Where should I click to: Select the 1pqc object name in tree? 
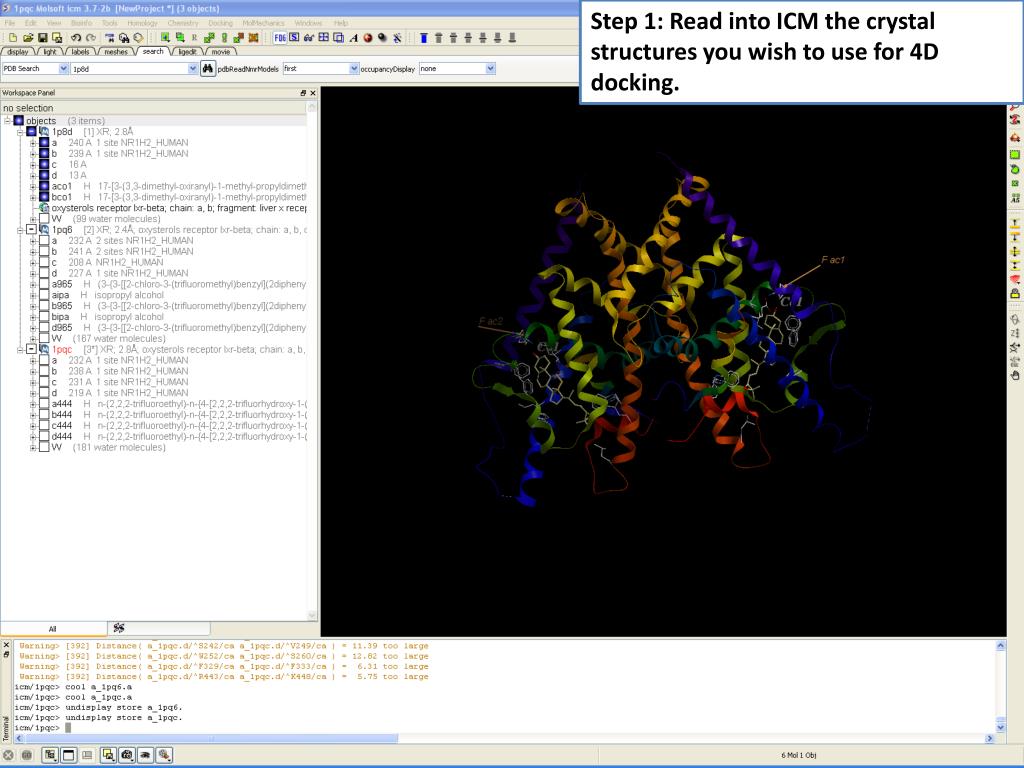pos(62,349)
